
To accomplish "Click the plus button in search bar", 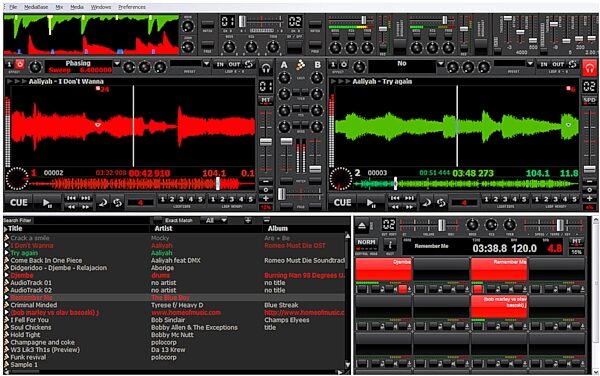I will (248, 220).
